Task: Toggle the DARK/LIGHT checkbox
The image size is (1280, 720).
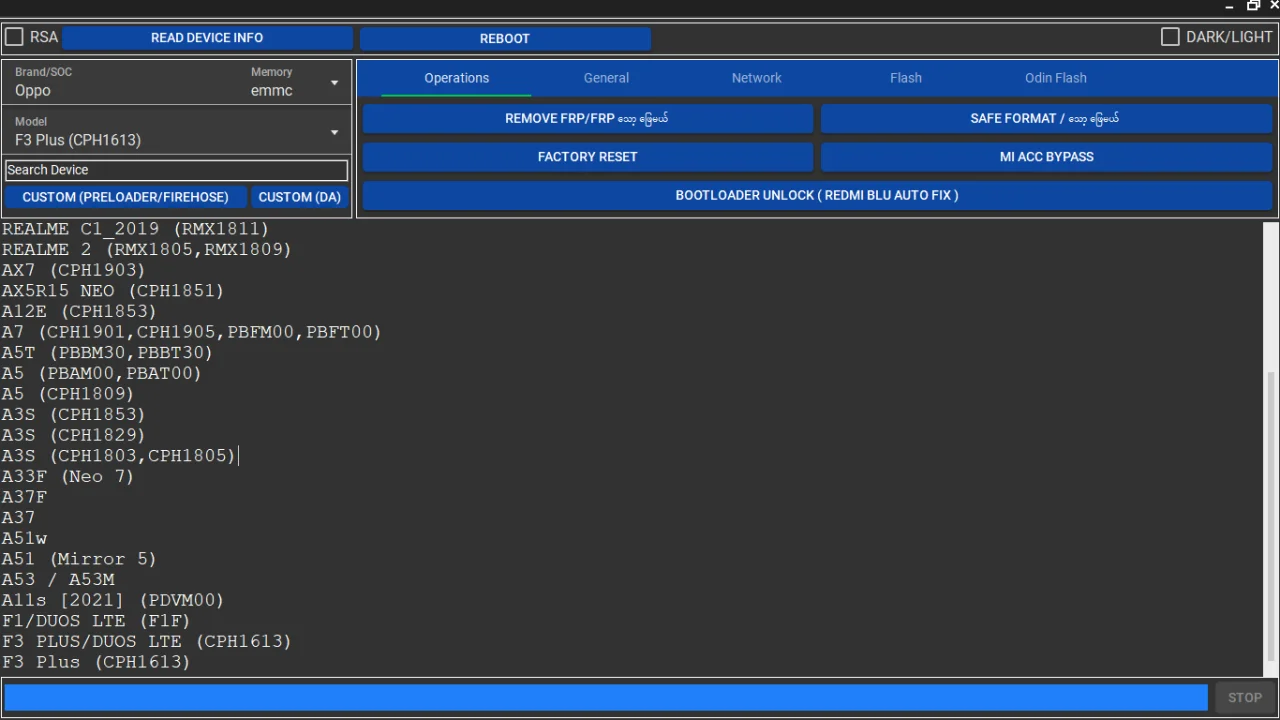Action: coord(1170,37)
